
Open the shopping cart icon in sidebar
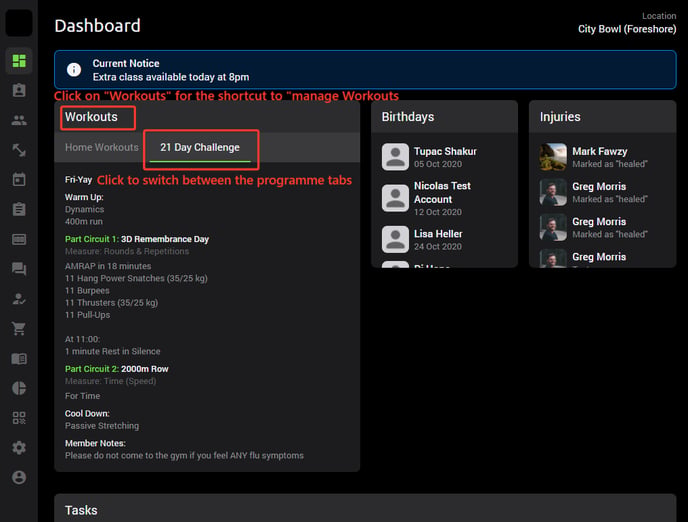tap(19, 329)
